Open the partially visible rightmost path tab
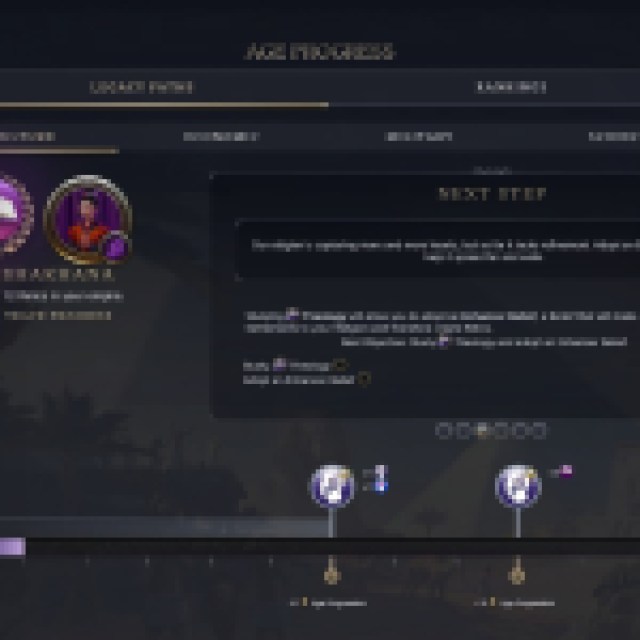This screenshot has height=640, width=640. tap(614, 136)
